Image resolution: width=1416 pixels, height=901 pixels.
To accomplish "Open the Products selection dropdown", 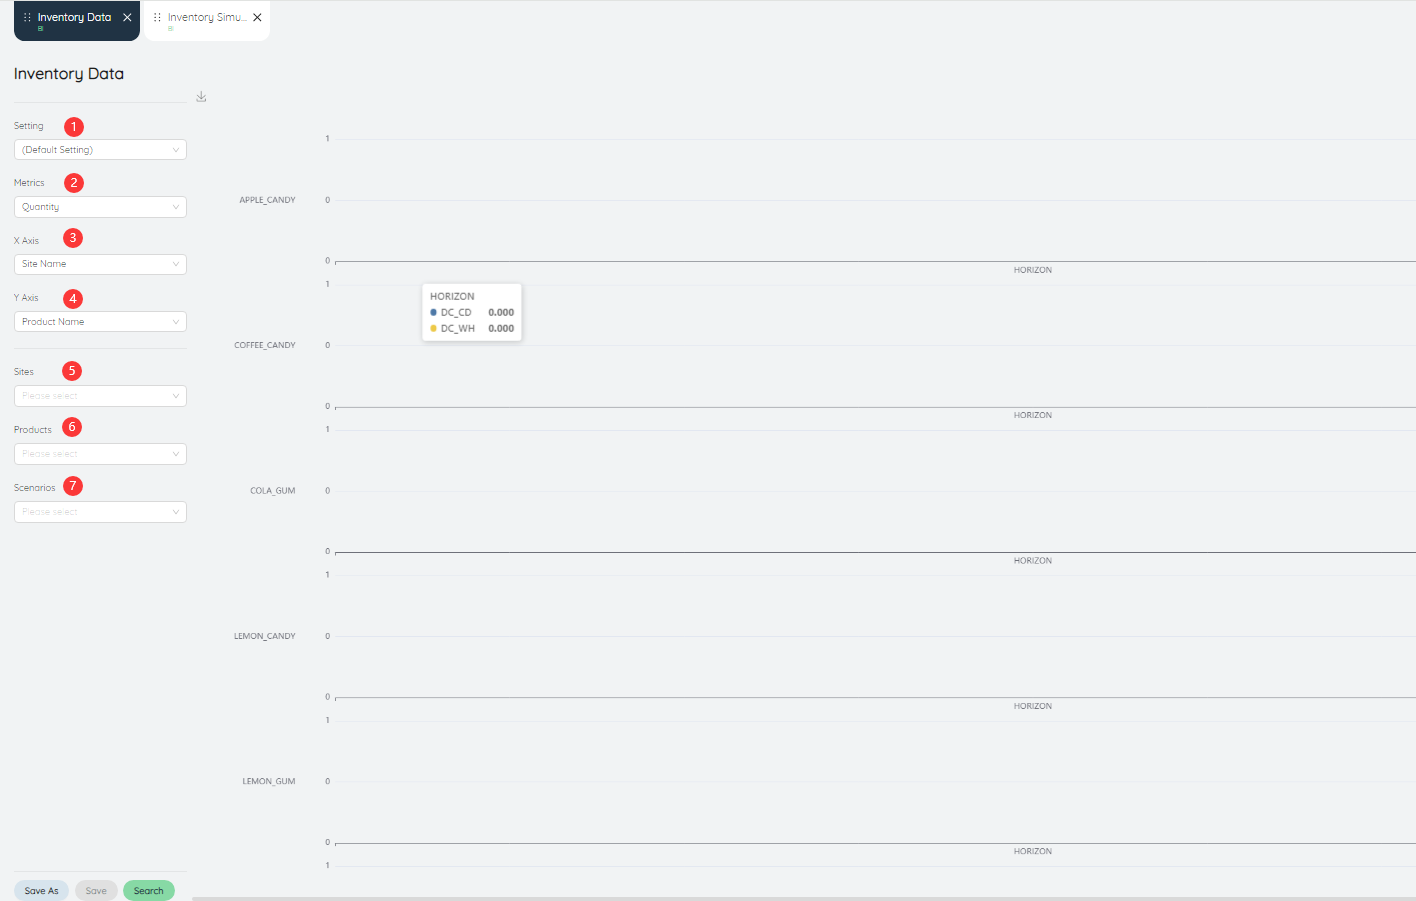I will pyautogui.click(x=100, y=454).
